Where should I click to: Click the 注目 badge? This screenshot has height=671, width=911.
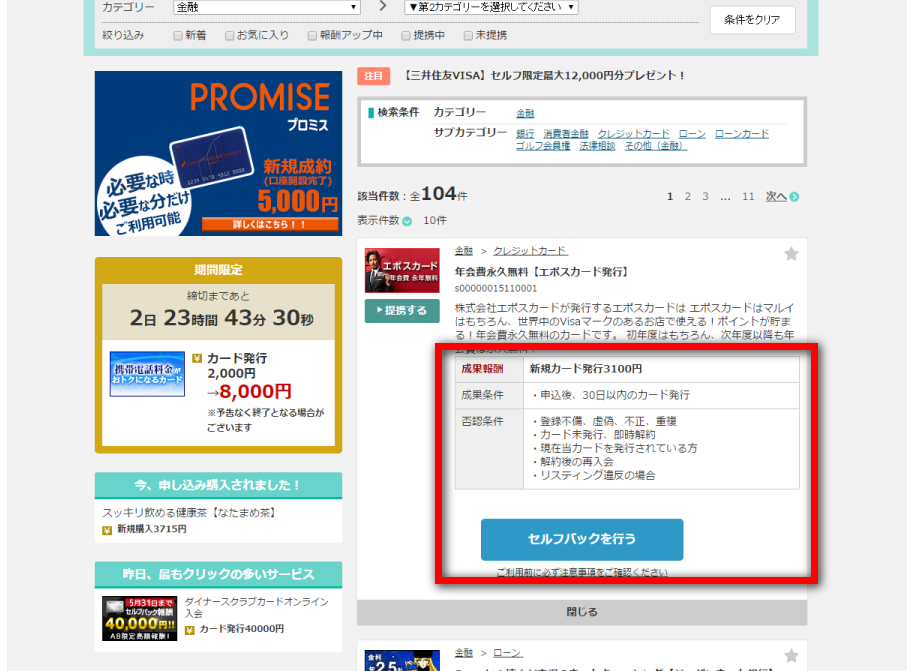tap(373, 76)
